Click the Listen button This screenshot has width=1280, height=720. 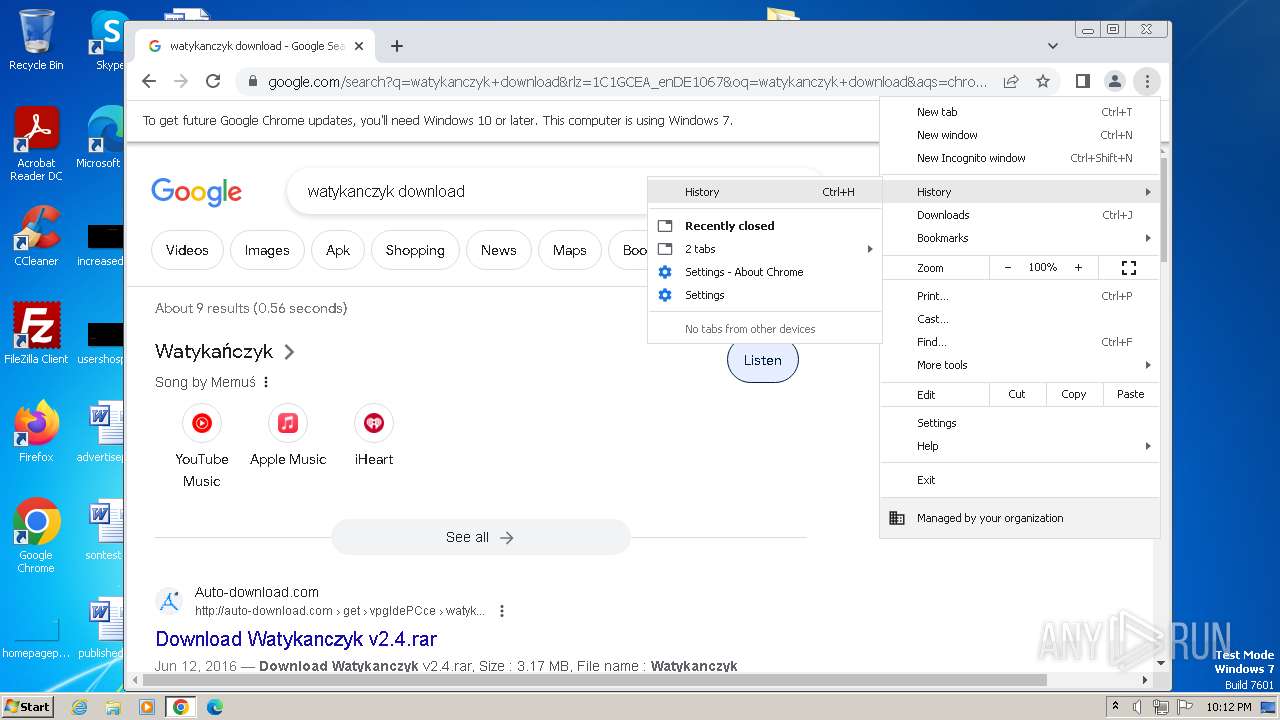[762, 360]
